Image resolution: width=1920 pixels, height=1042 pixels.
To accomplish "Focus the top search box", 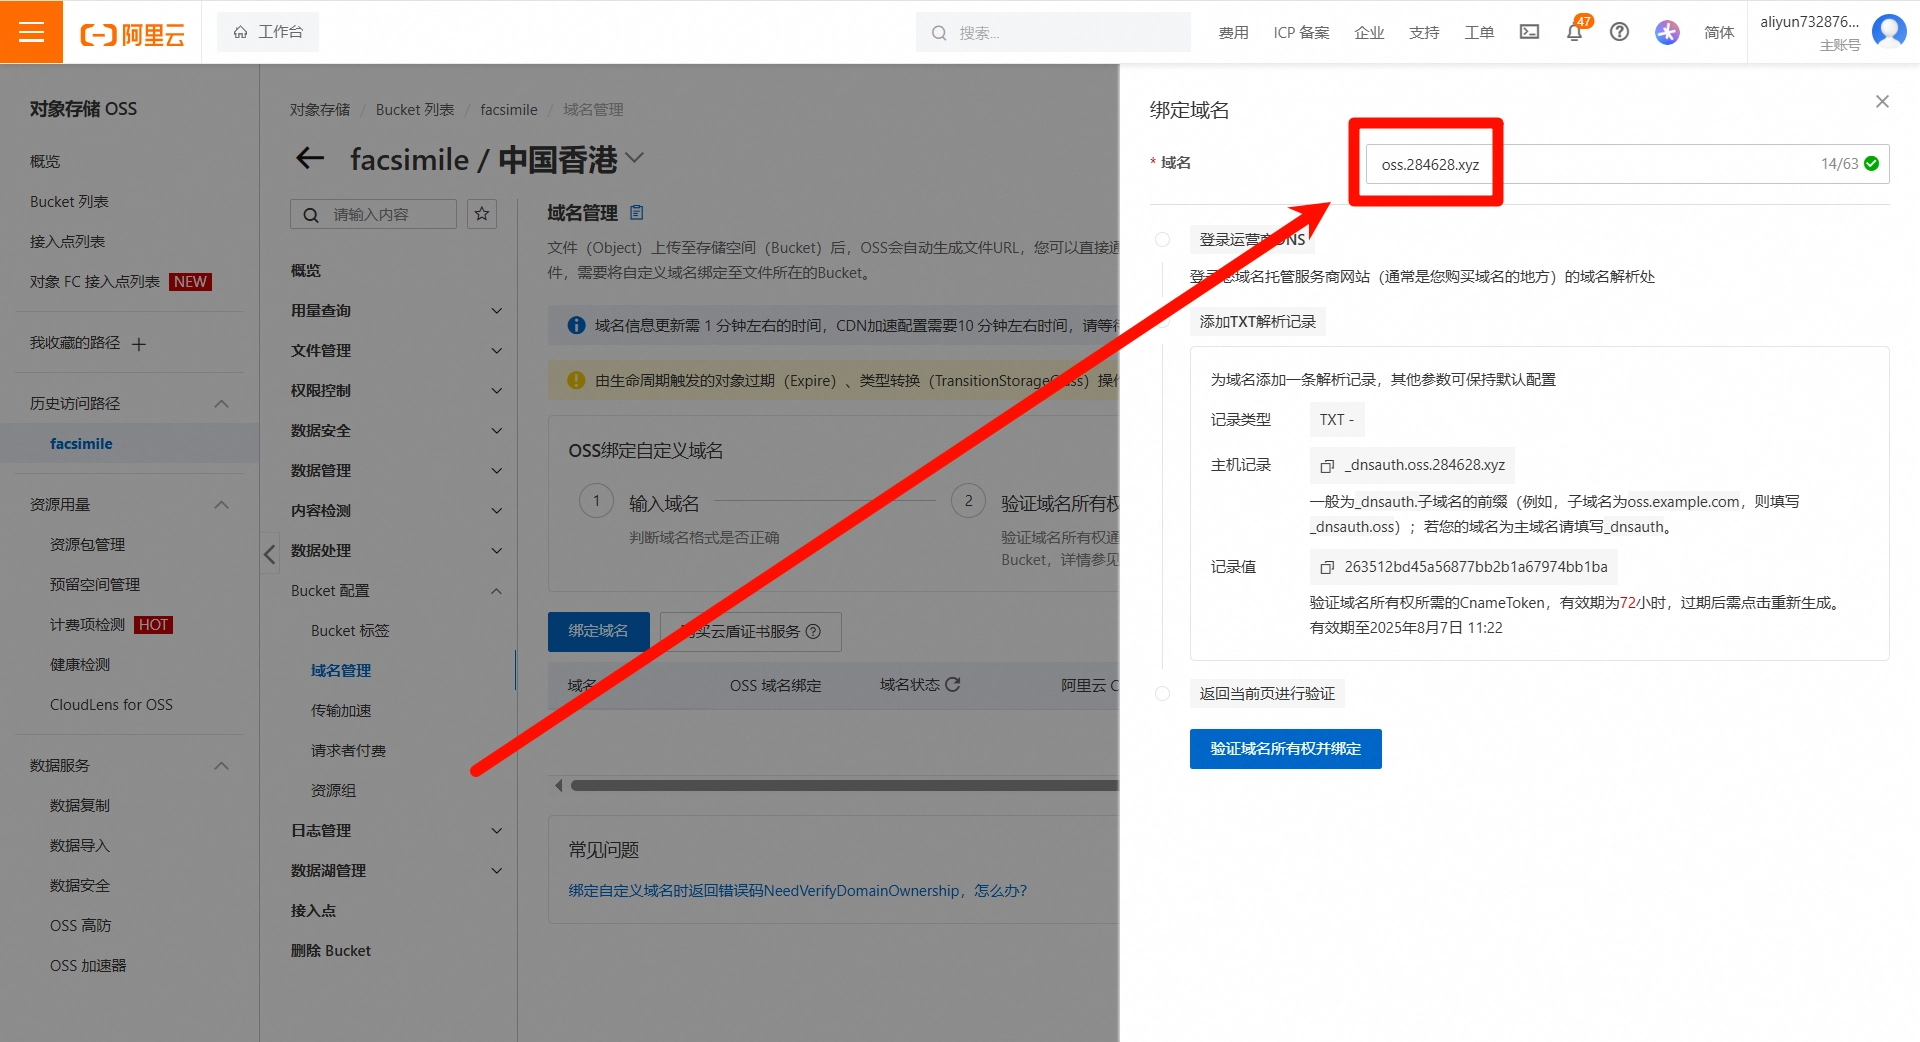I will tap(1053, 32).
